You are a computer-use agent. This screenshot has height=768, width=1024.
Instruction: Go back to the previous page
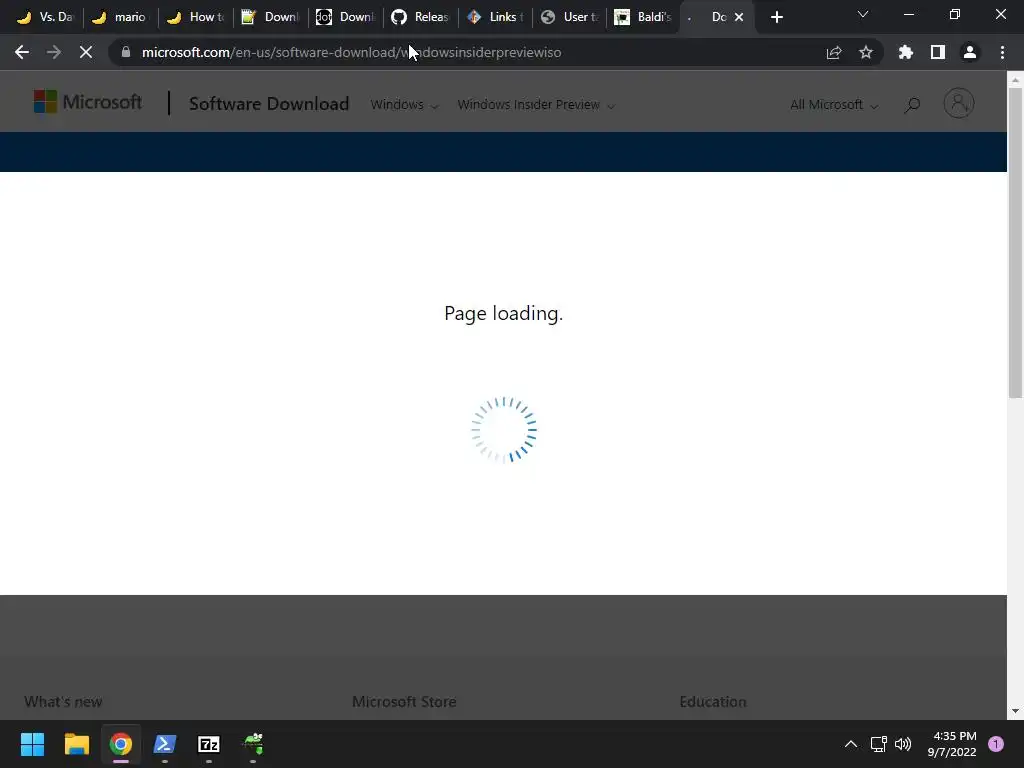pos(22,52)
